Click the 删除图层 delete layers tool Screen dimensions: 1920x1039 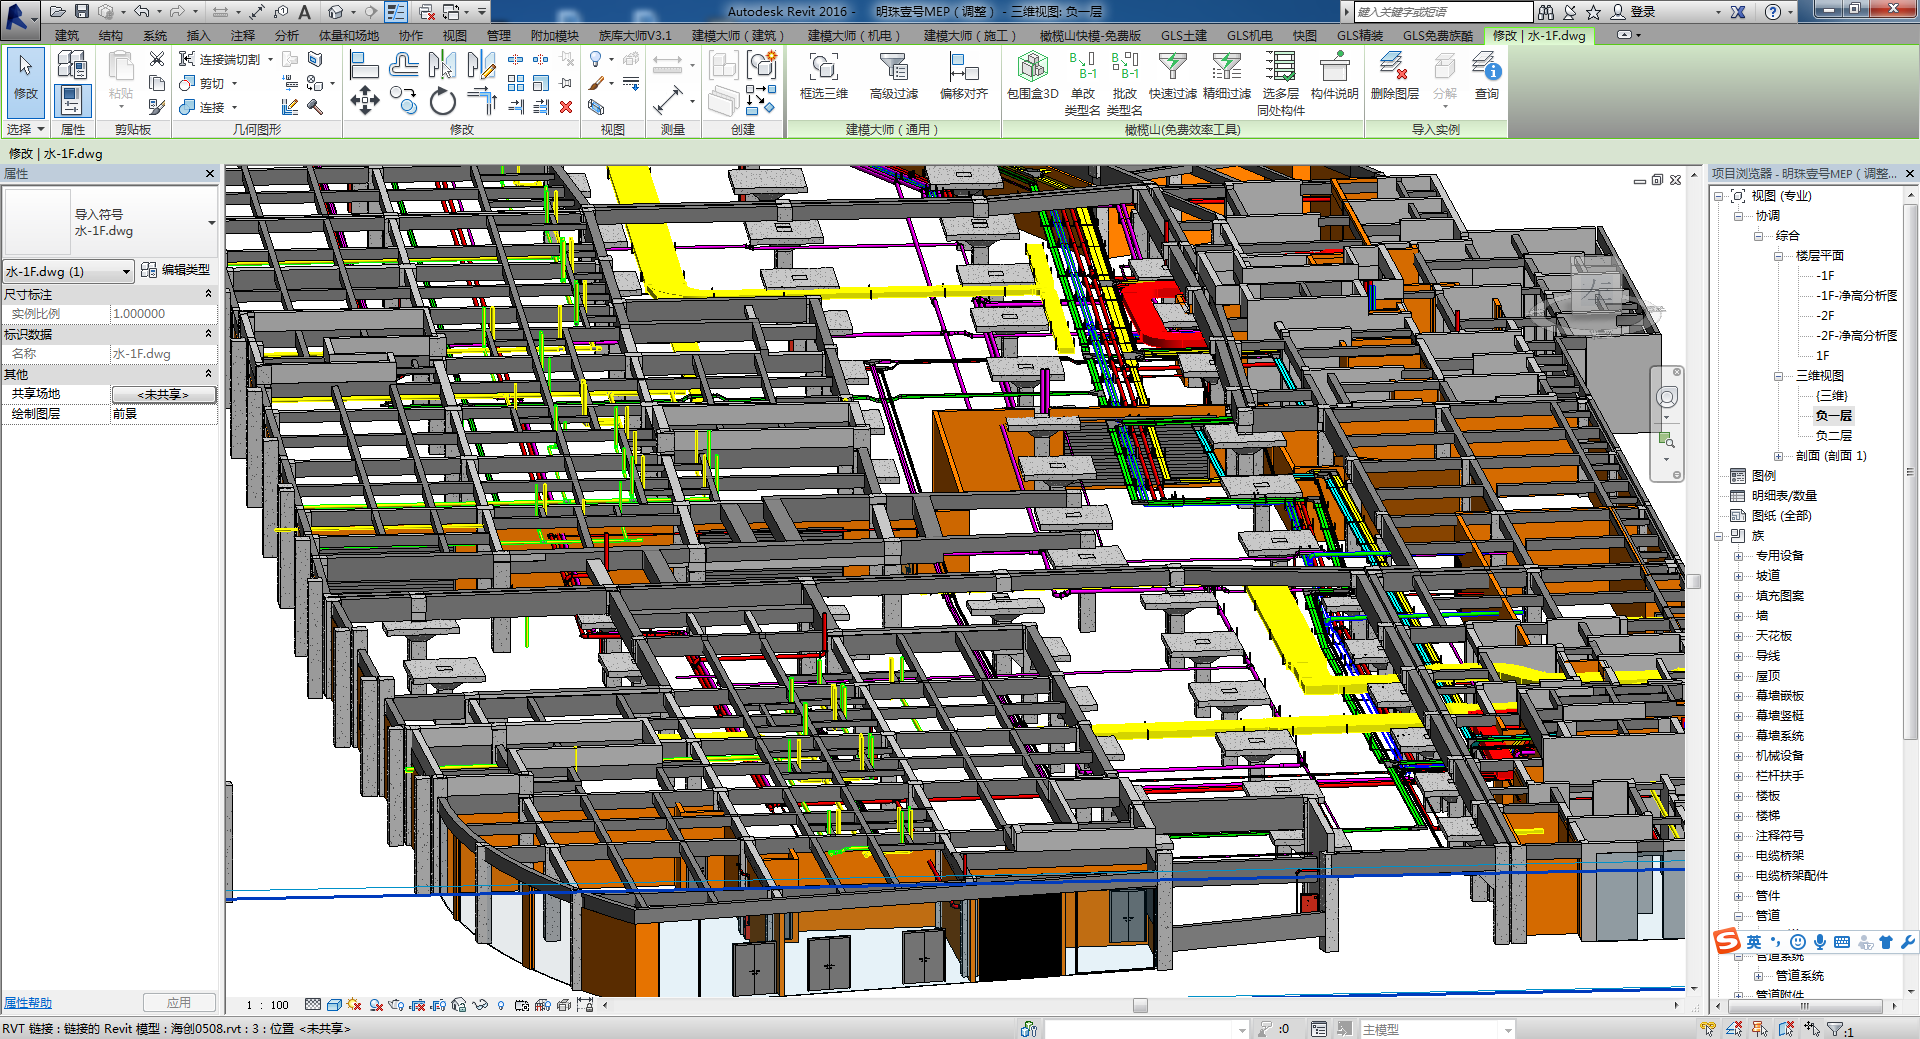point(1394,76)
